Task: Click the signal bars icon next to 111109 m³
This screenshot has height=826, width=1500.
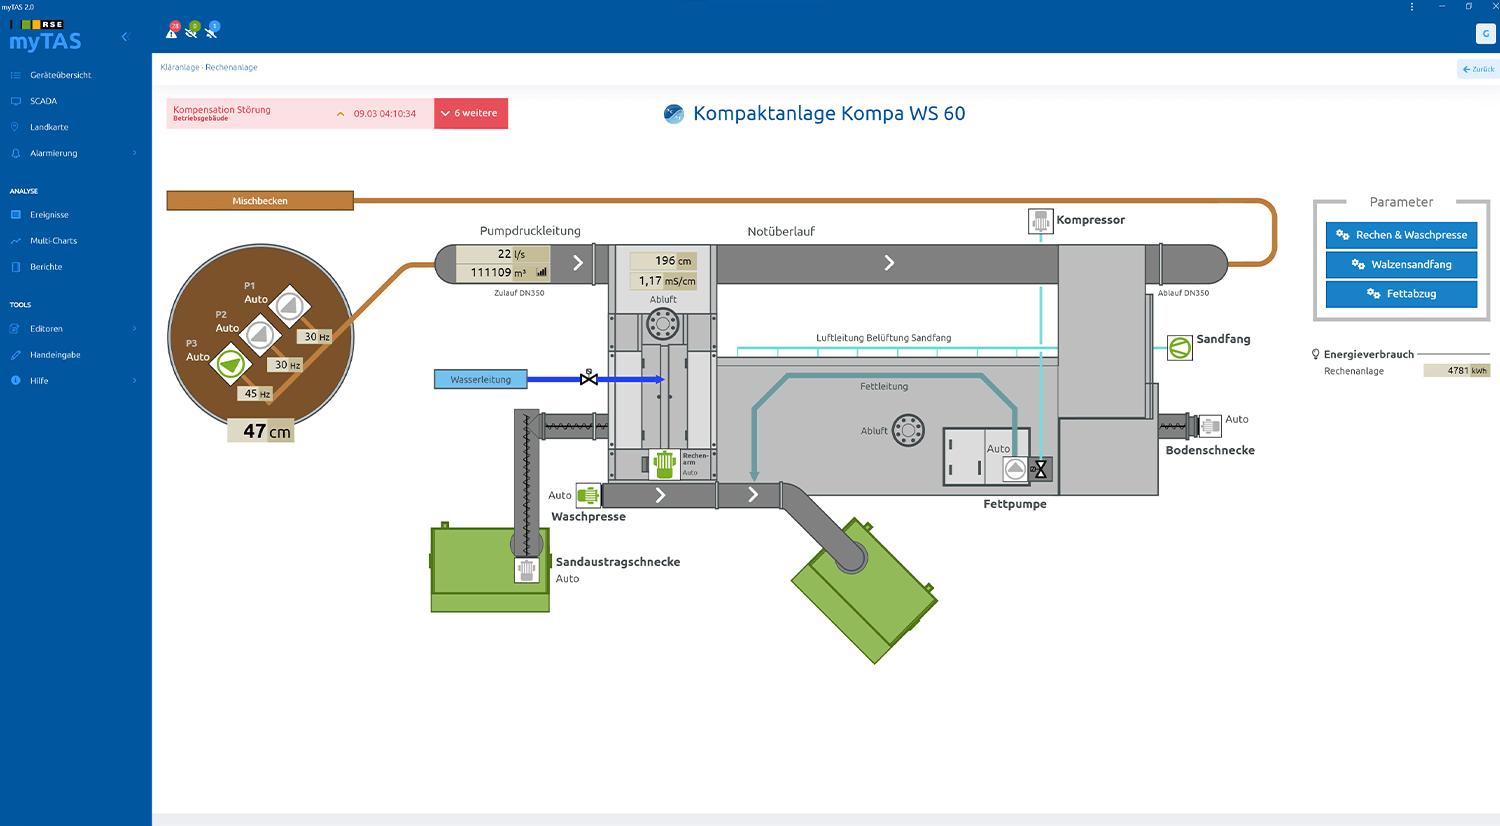Action: [x=542, y=272]
